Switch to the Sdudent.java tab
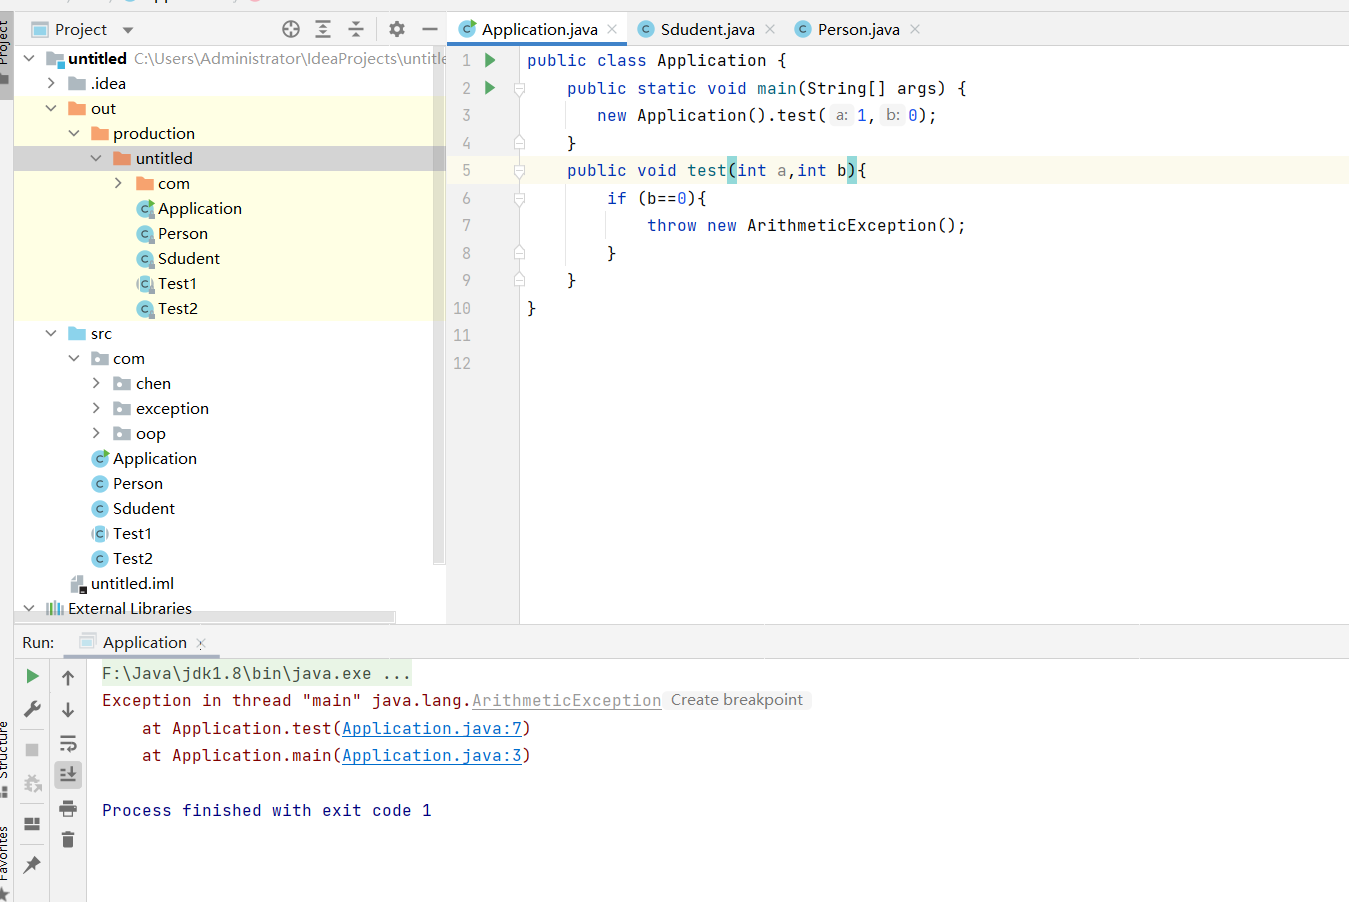 tap(707, 29)
